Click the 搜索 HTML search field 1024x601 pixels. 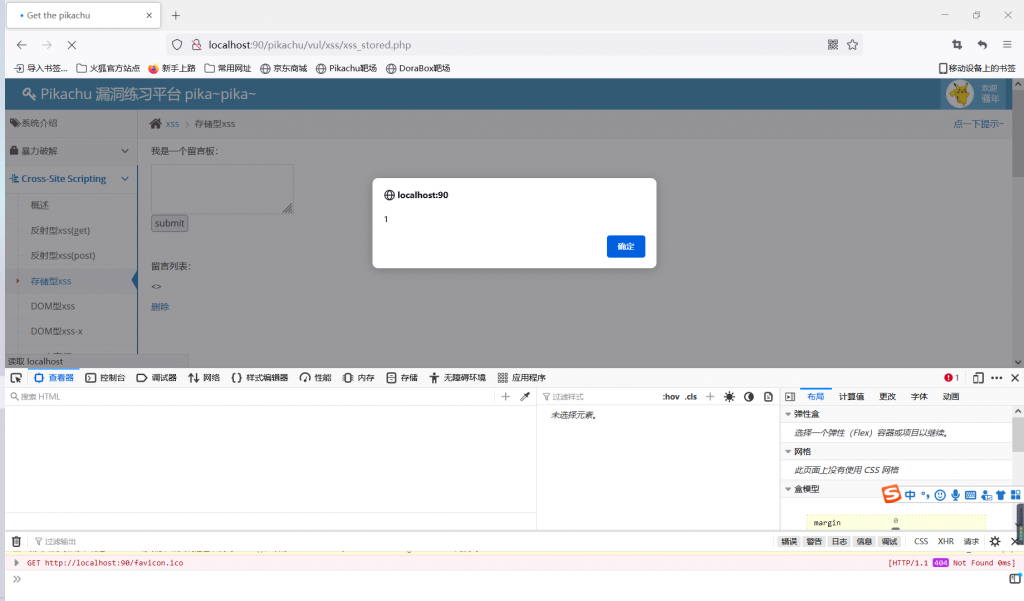click(250, 397)
